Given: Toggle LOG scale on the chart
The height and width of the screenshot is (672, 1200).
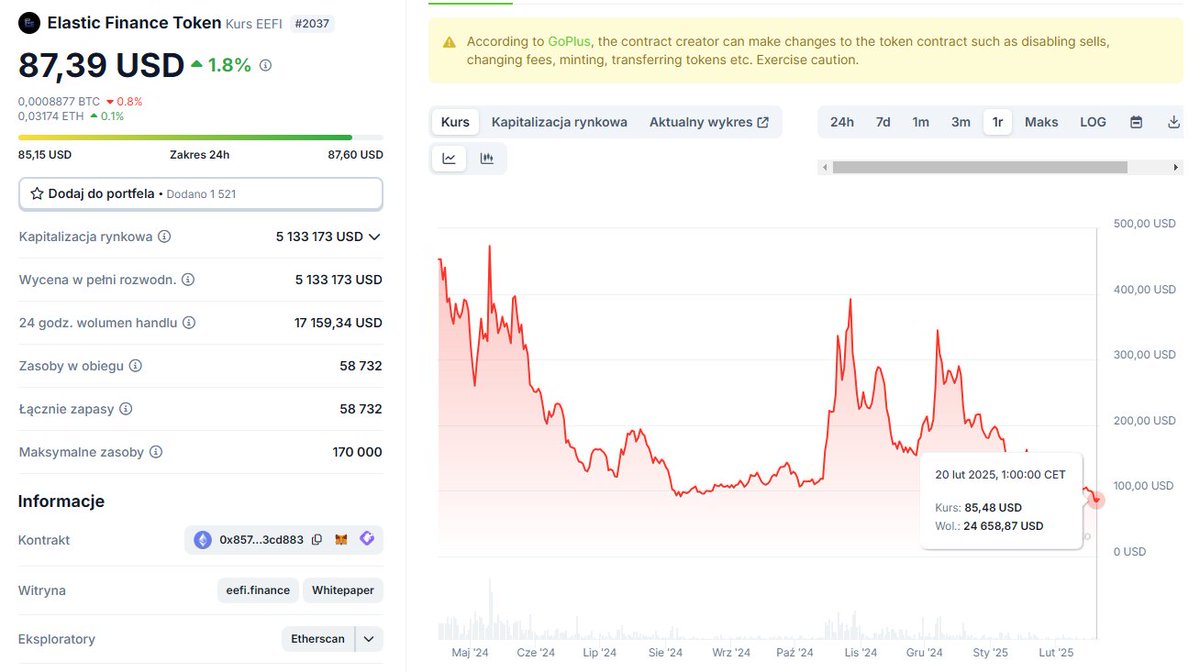Looking at the screenshot, I should pos(1093,122).
